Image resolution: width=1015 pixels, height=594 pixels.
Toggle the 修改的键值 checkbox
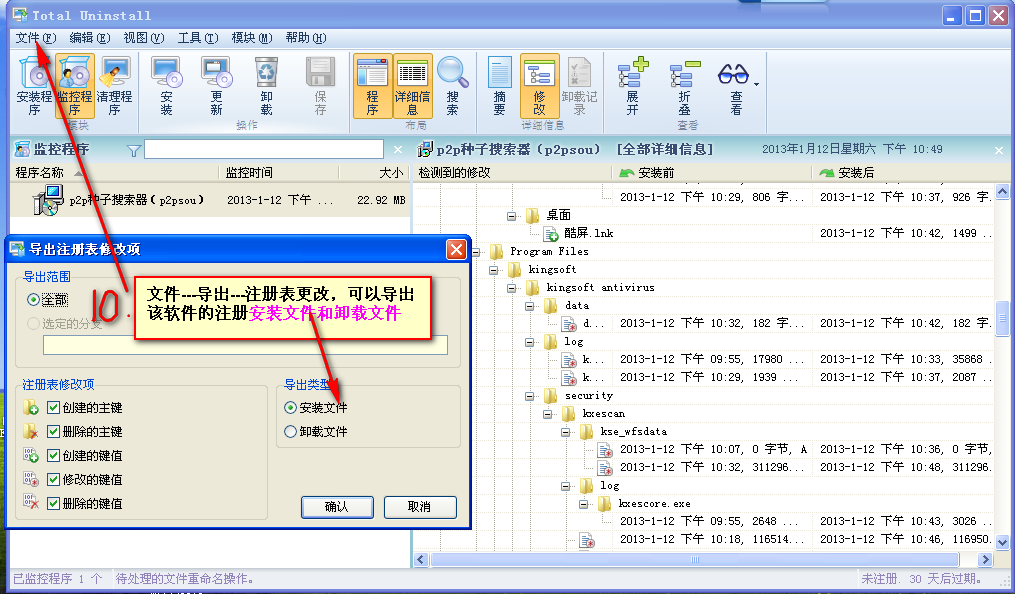54,479
